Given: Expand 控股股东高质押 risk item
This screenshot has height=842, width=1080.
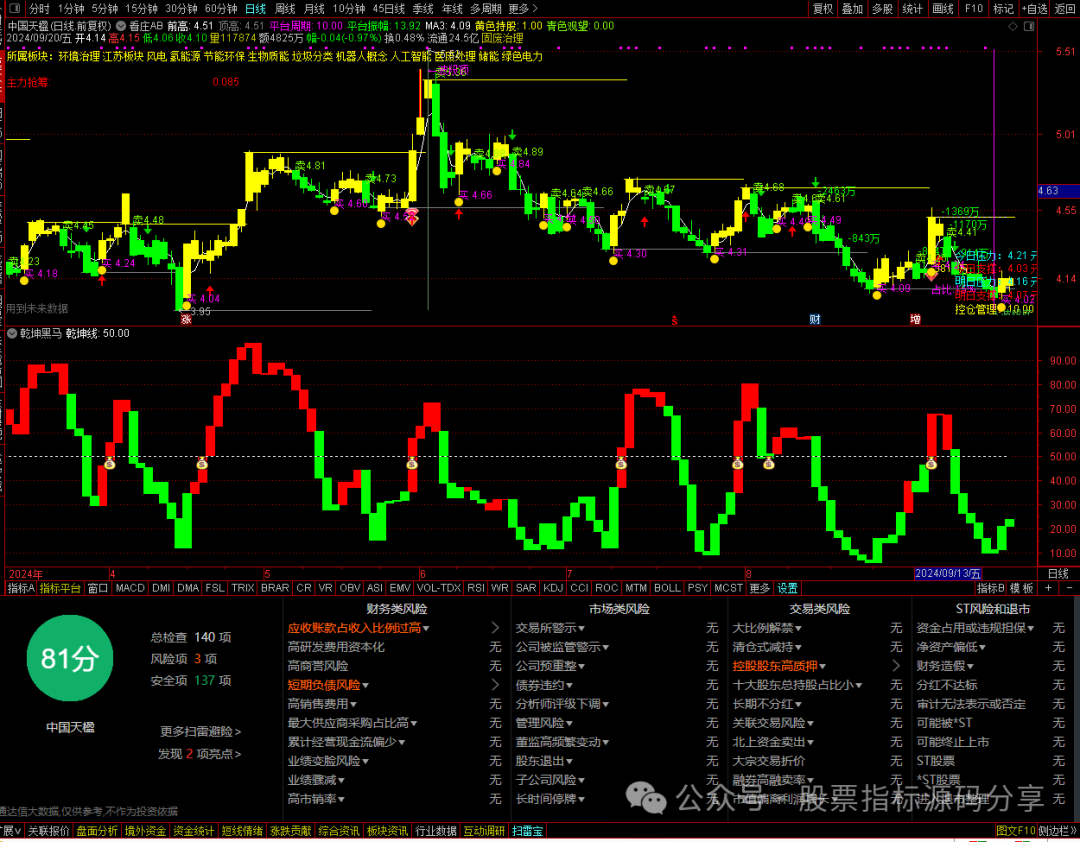Looking at the screenshot, I should coord(779,666).
